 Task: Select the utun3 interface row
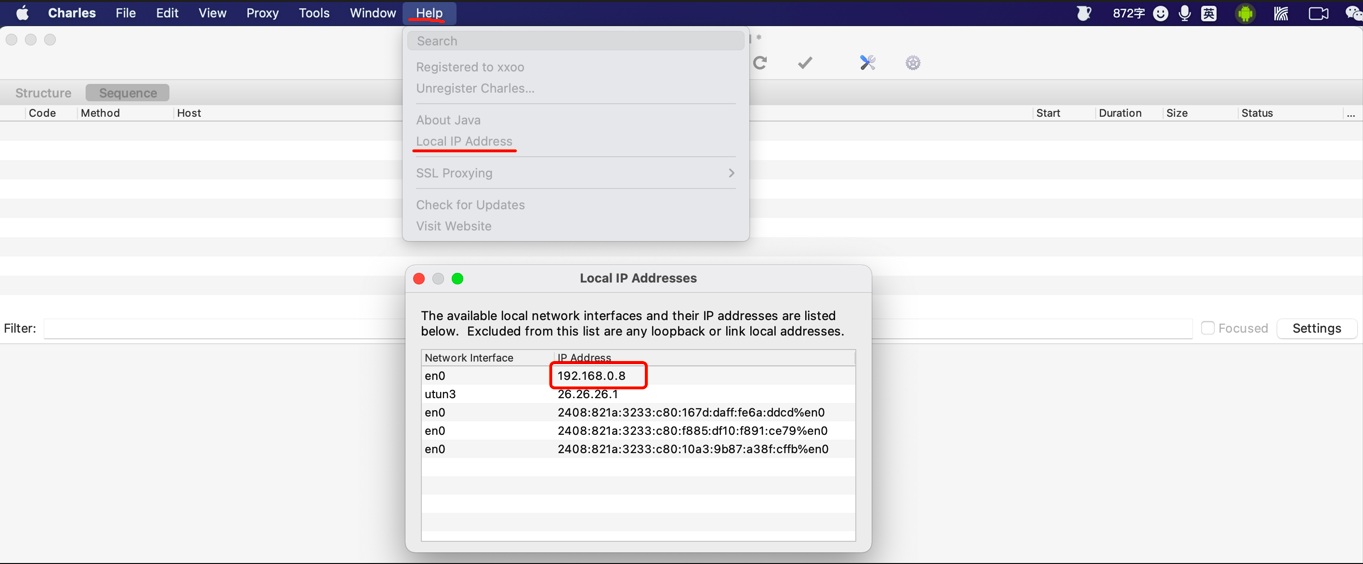(x=638, y=394)
